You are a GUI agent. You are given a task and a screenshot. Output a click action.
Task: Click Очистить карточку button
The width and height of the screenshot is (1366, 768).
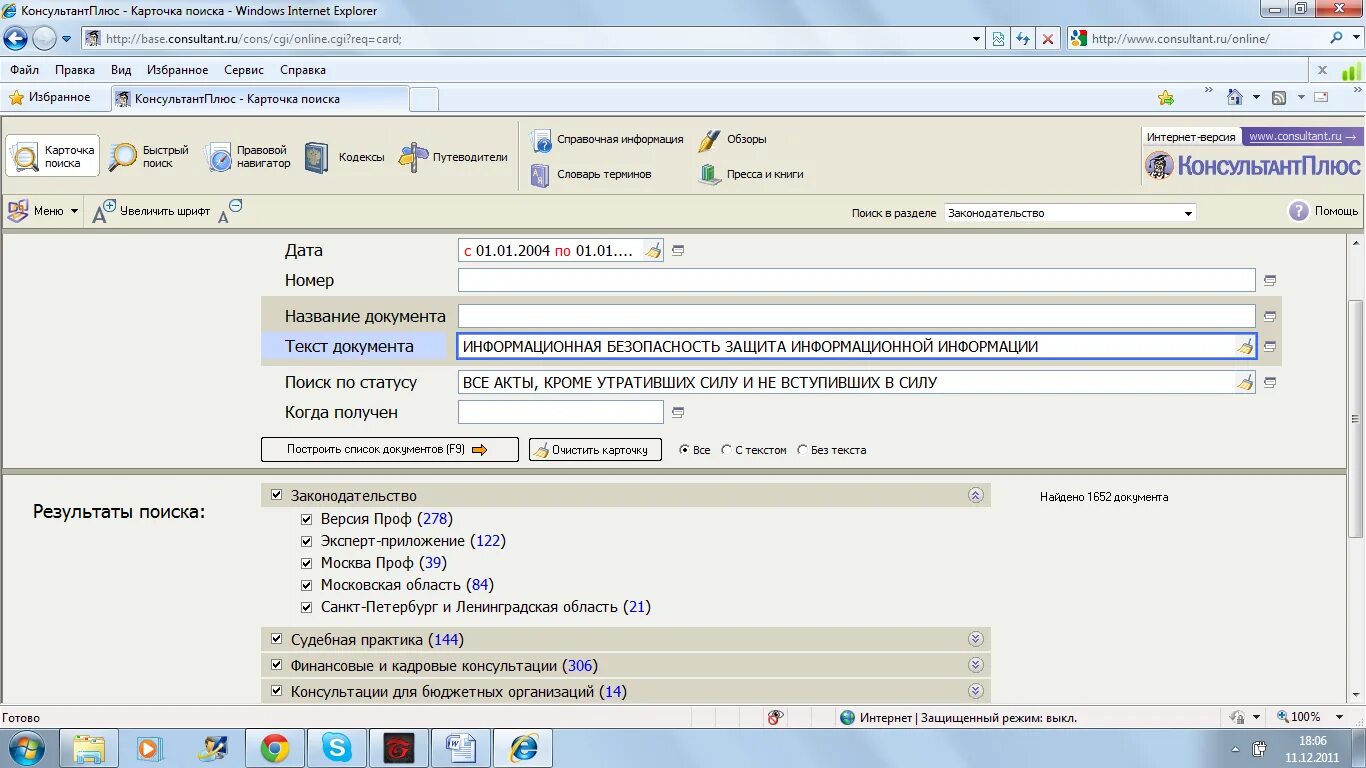point(595,450)
